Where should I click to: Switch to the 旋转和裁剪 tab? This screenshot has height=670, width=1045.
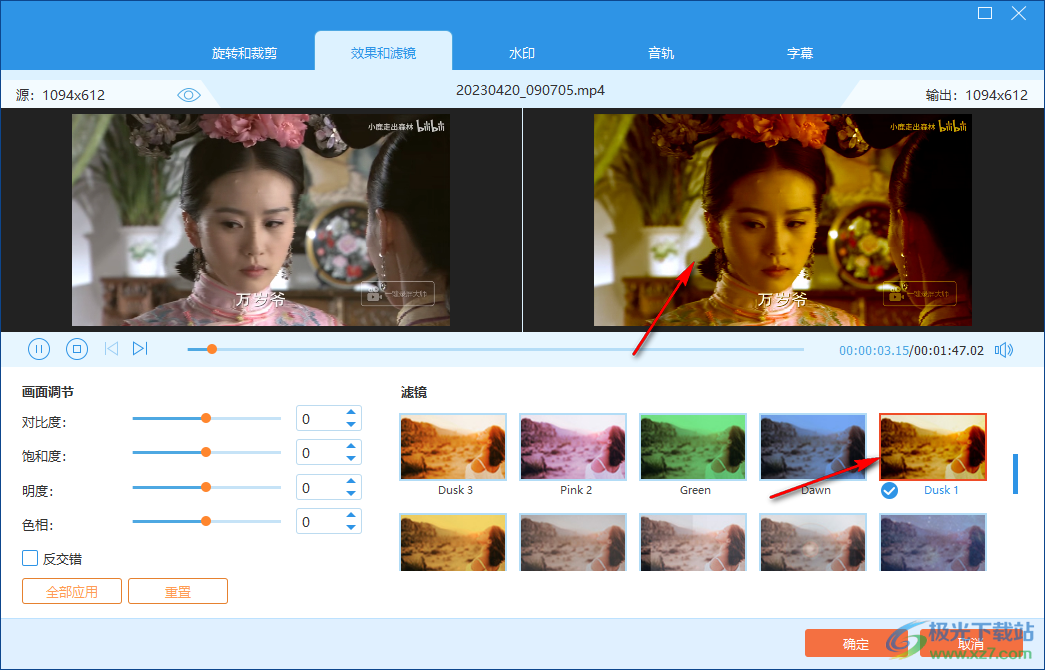click(245, 53)
